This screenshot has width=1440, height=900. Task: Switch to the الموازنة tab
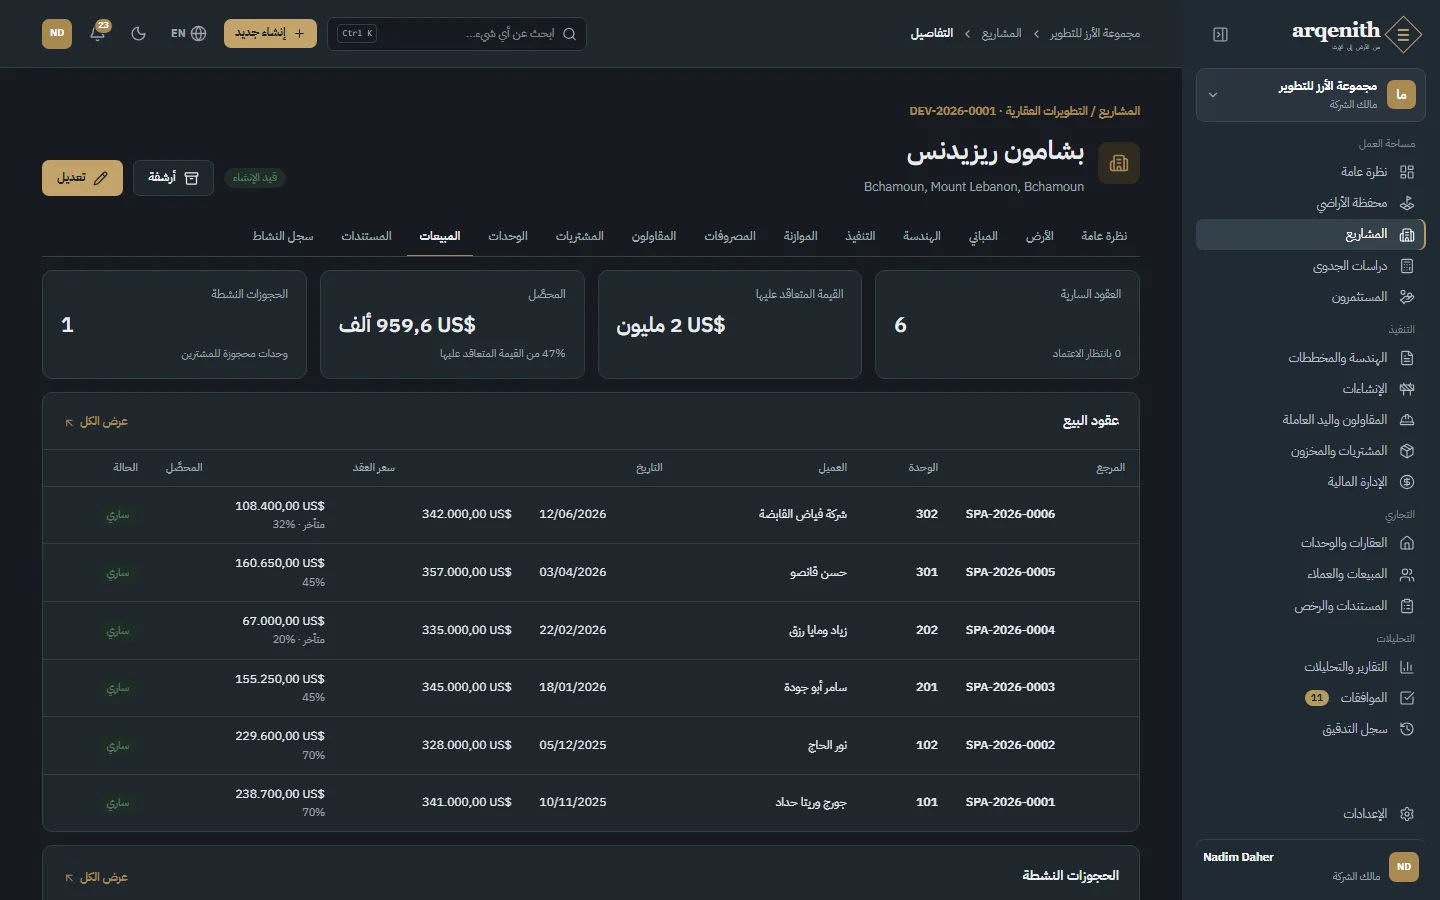pos(800,236)
